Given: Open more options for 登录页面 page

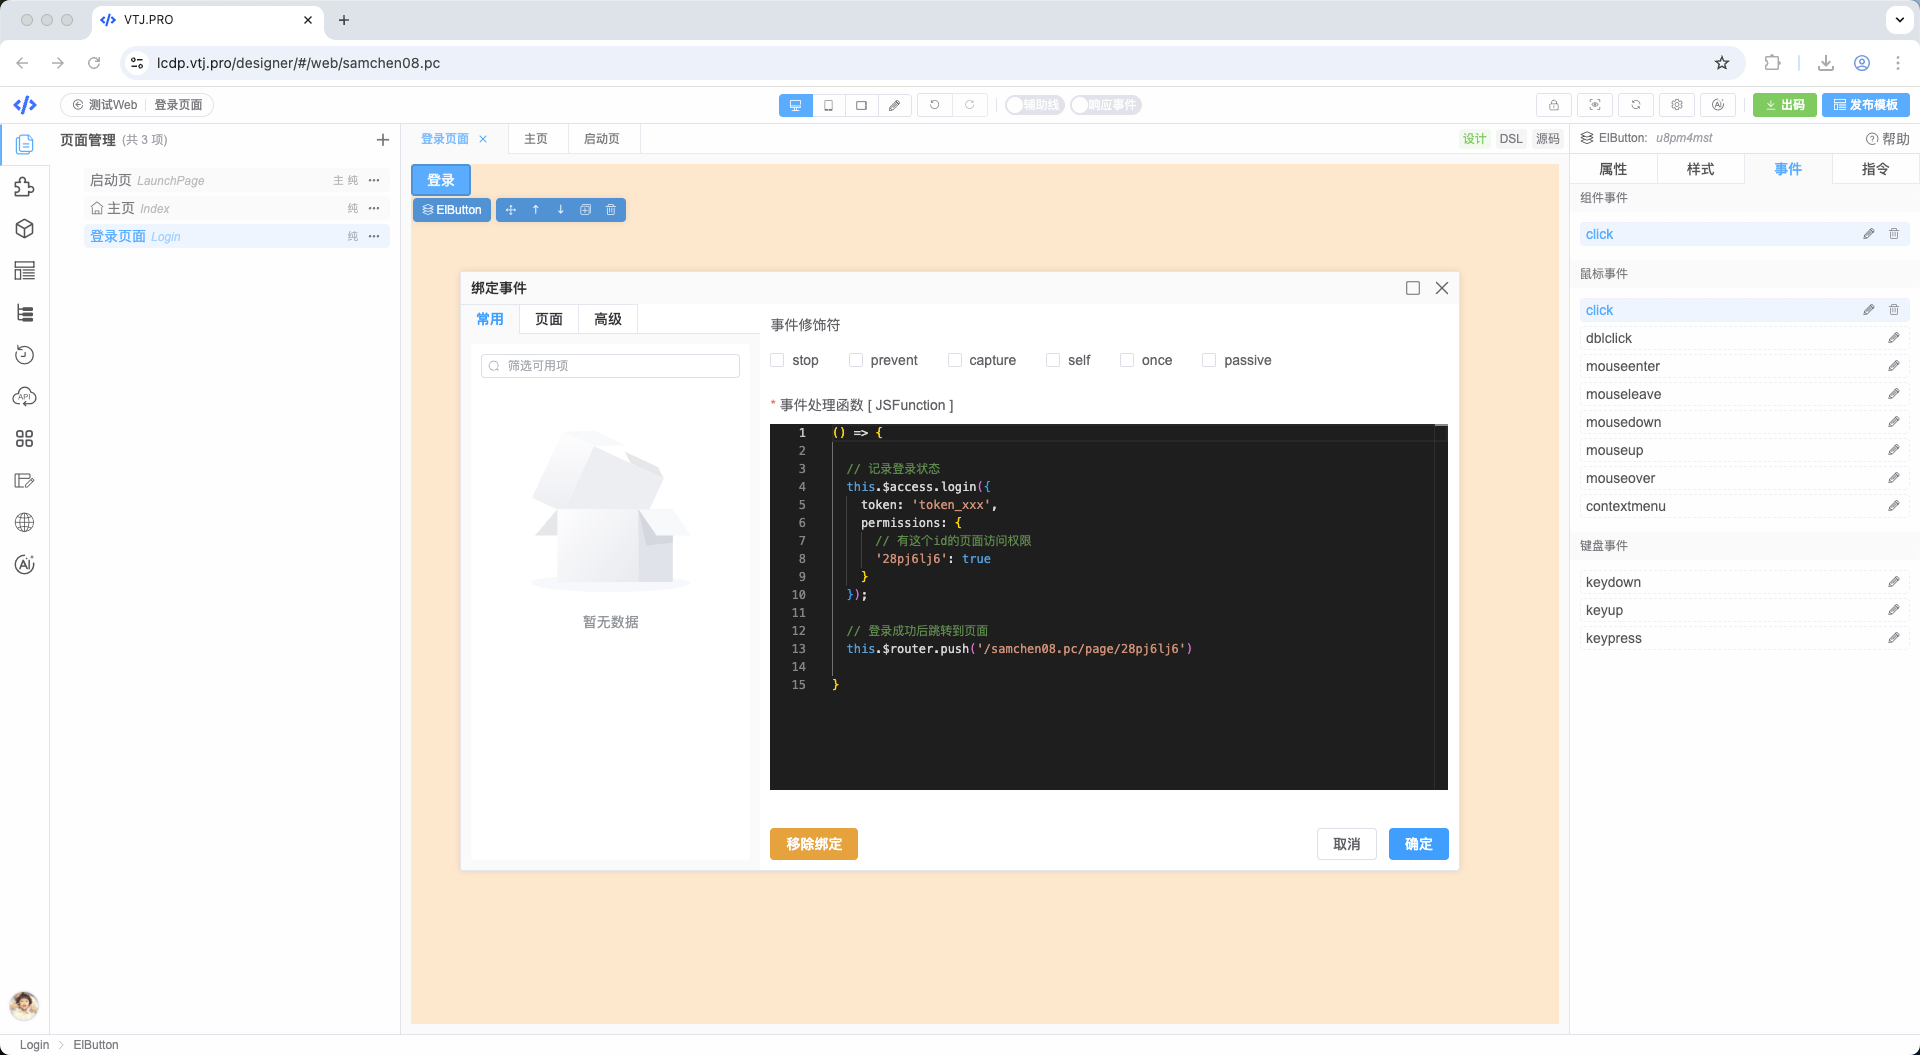Looking at the screenshot, I should pos(374,237).
